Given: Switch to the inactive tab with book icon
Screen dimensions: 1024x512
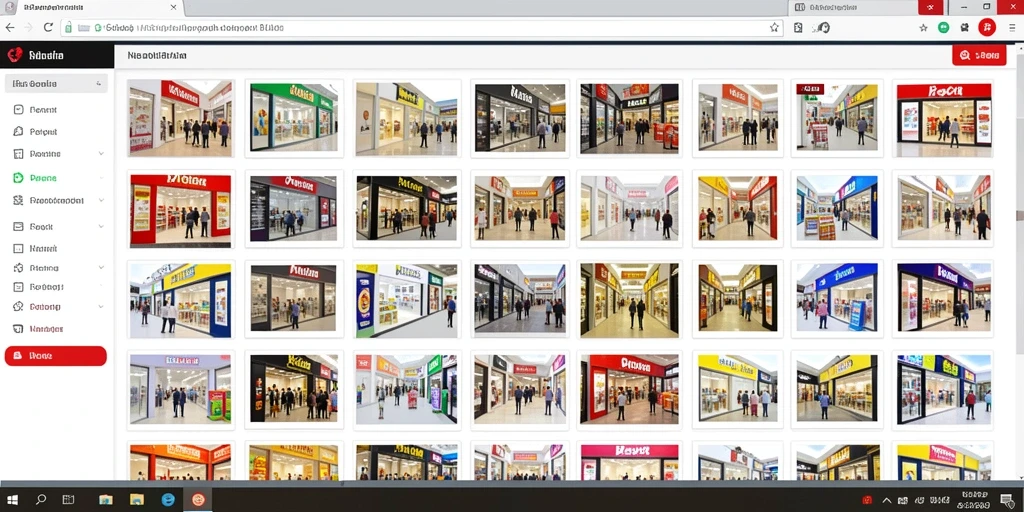Looking at the screenshot, I should [852, 7].
